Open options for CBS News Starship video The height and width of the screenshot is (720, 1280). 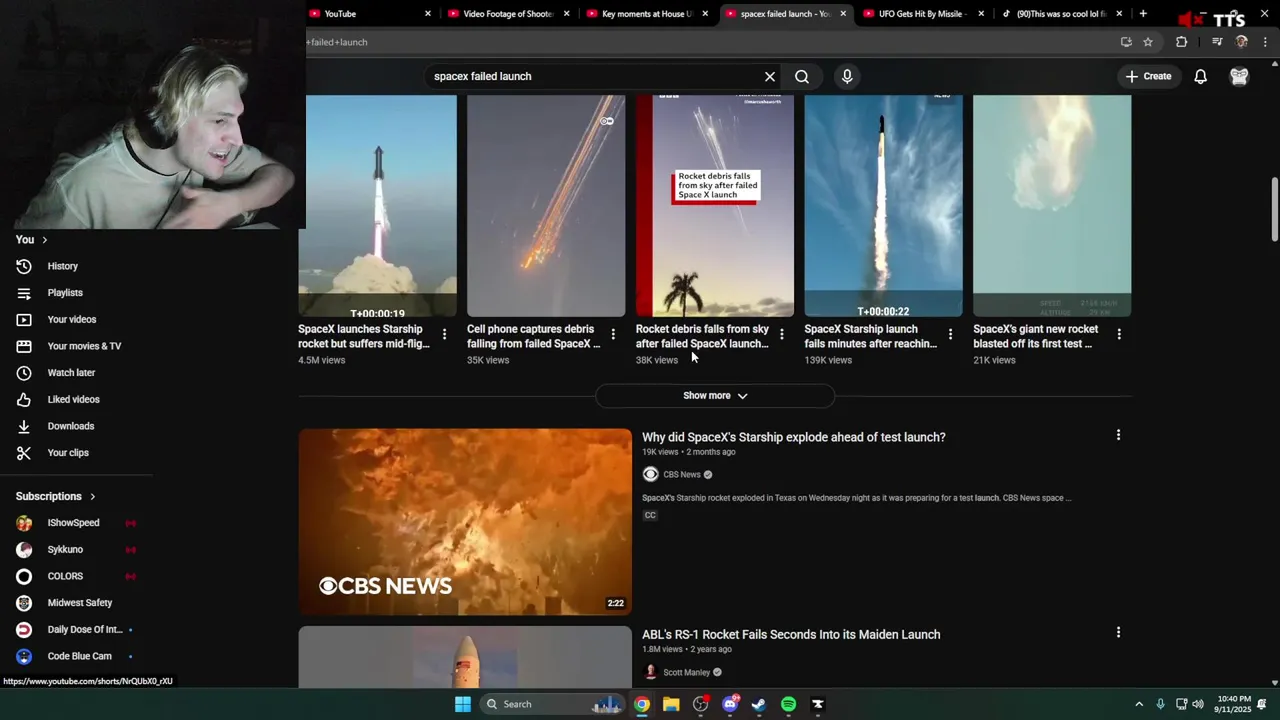pos(1118,435)
